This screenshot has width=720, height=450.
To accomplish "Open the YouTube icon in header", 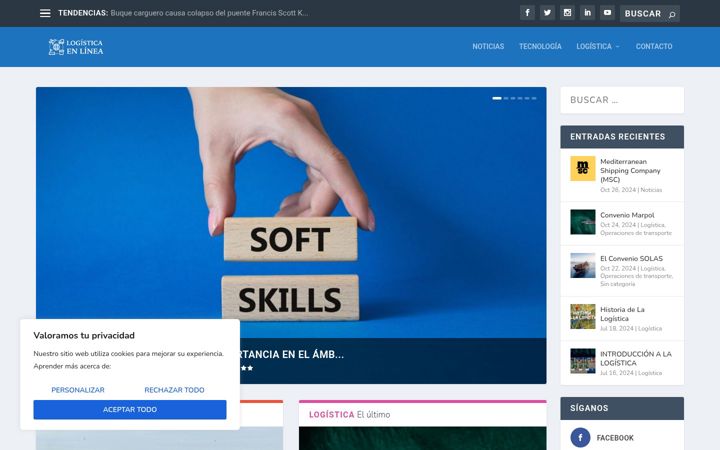I will point(607,13).
